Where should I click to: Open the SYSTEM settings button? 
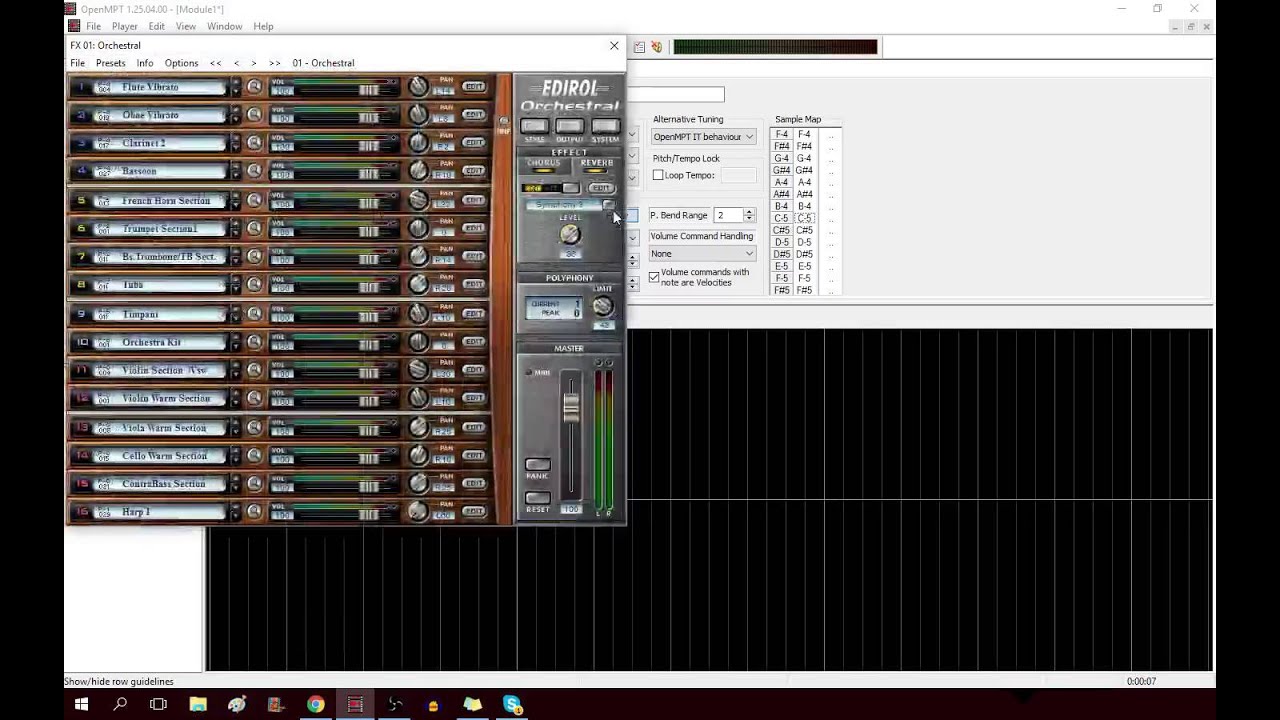605,126
